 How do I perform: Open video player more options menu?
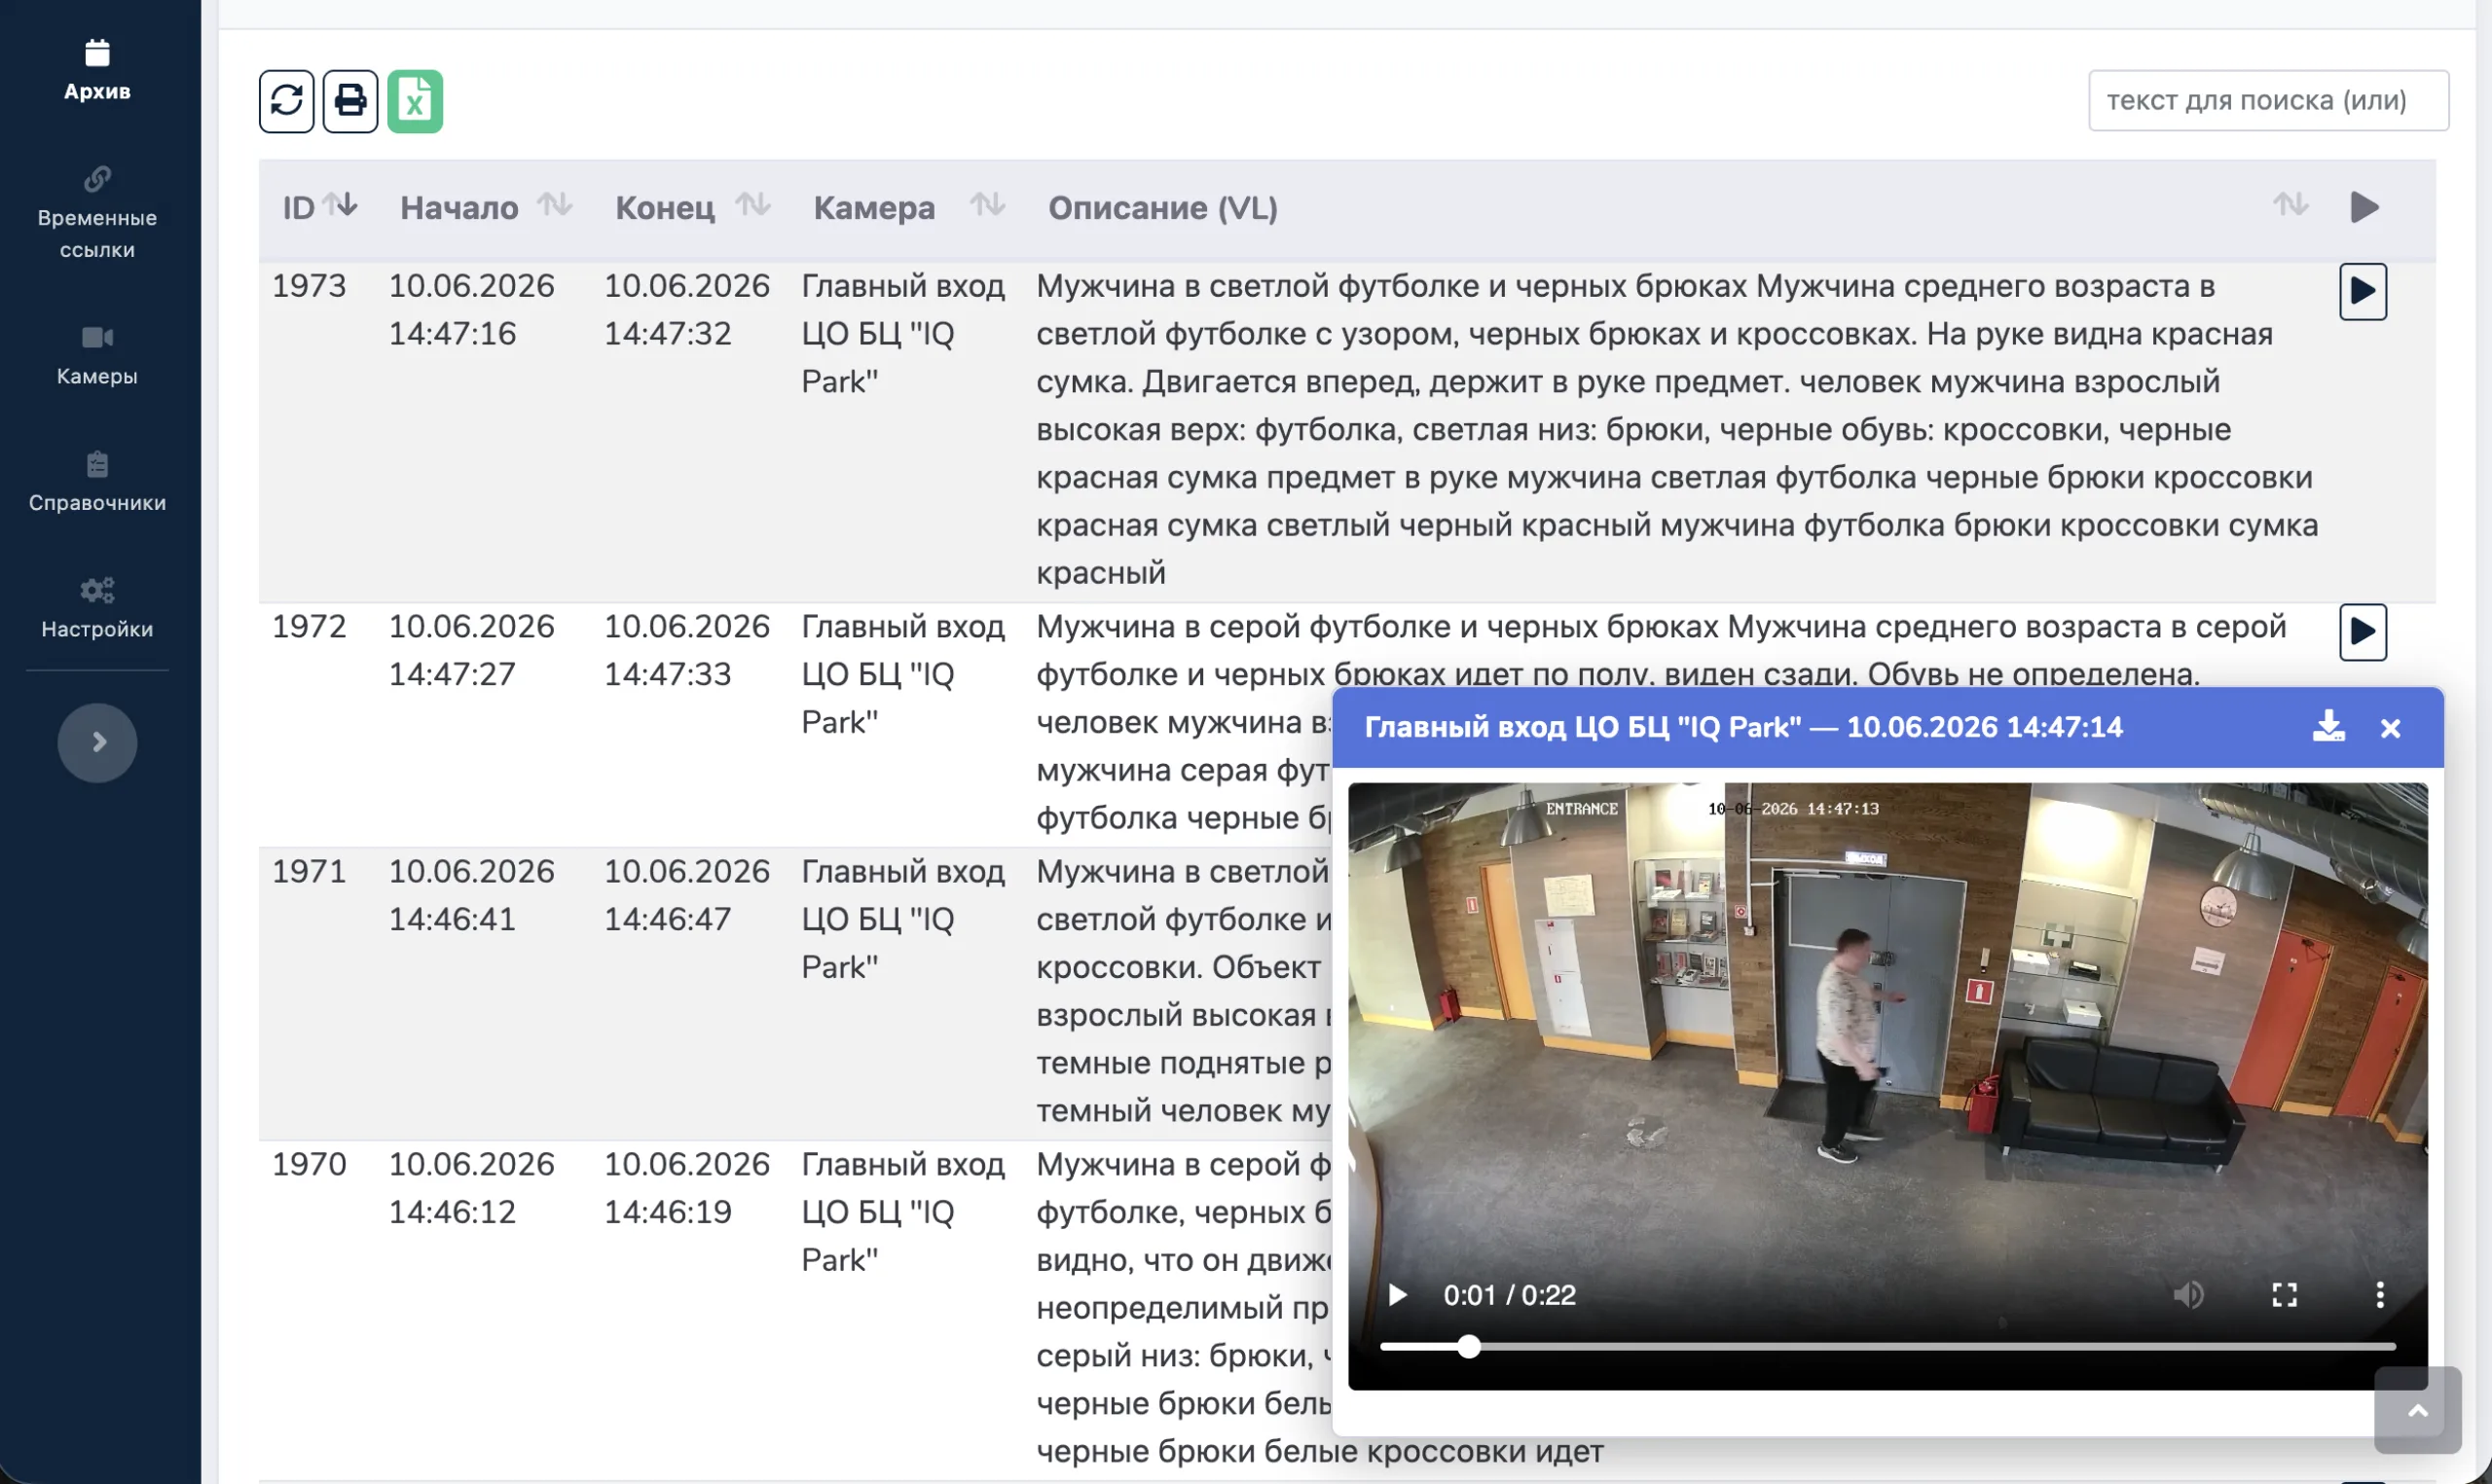point(2380,1295)
